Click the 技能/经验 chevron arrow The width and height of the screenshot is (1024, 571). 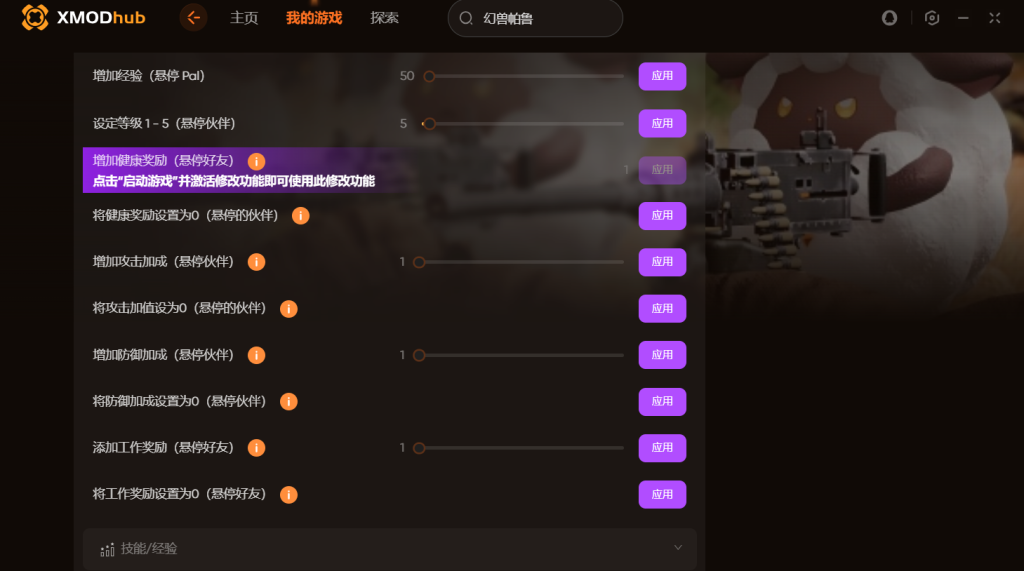pos(678,548)
